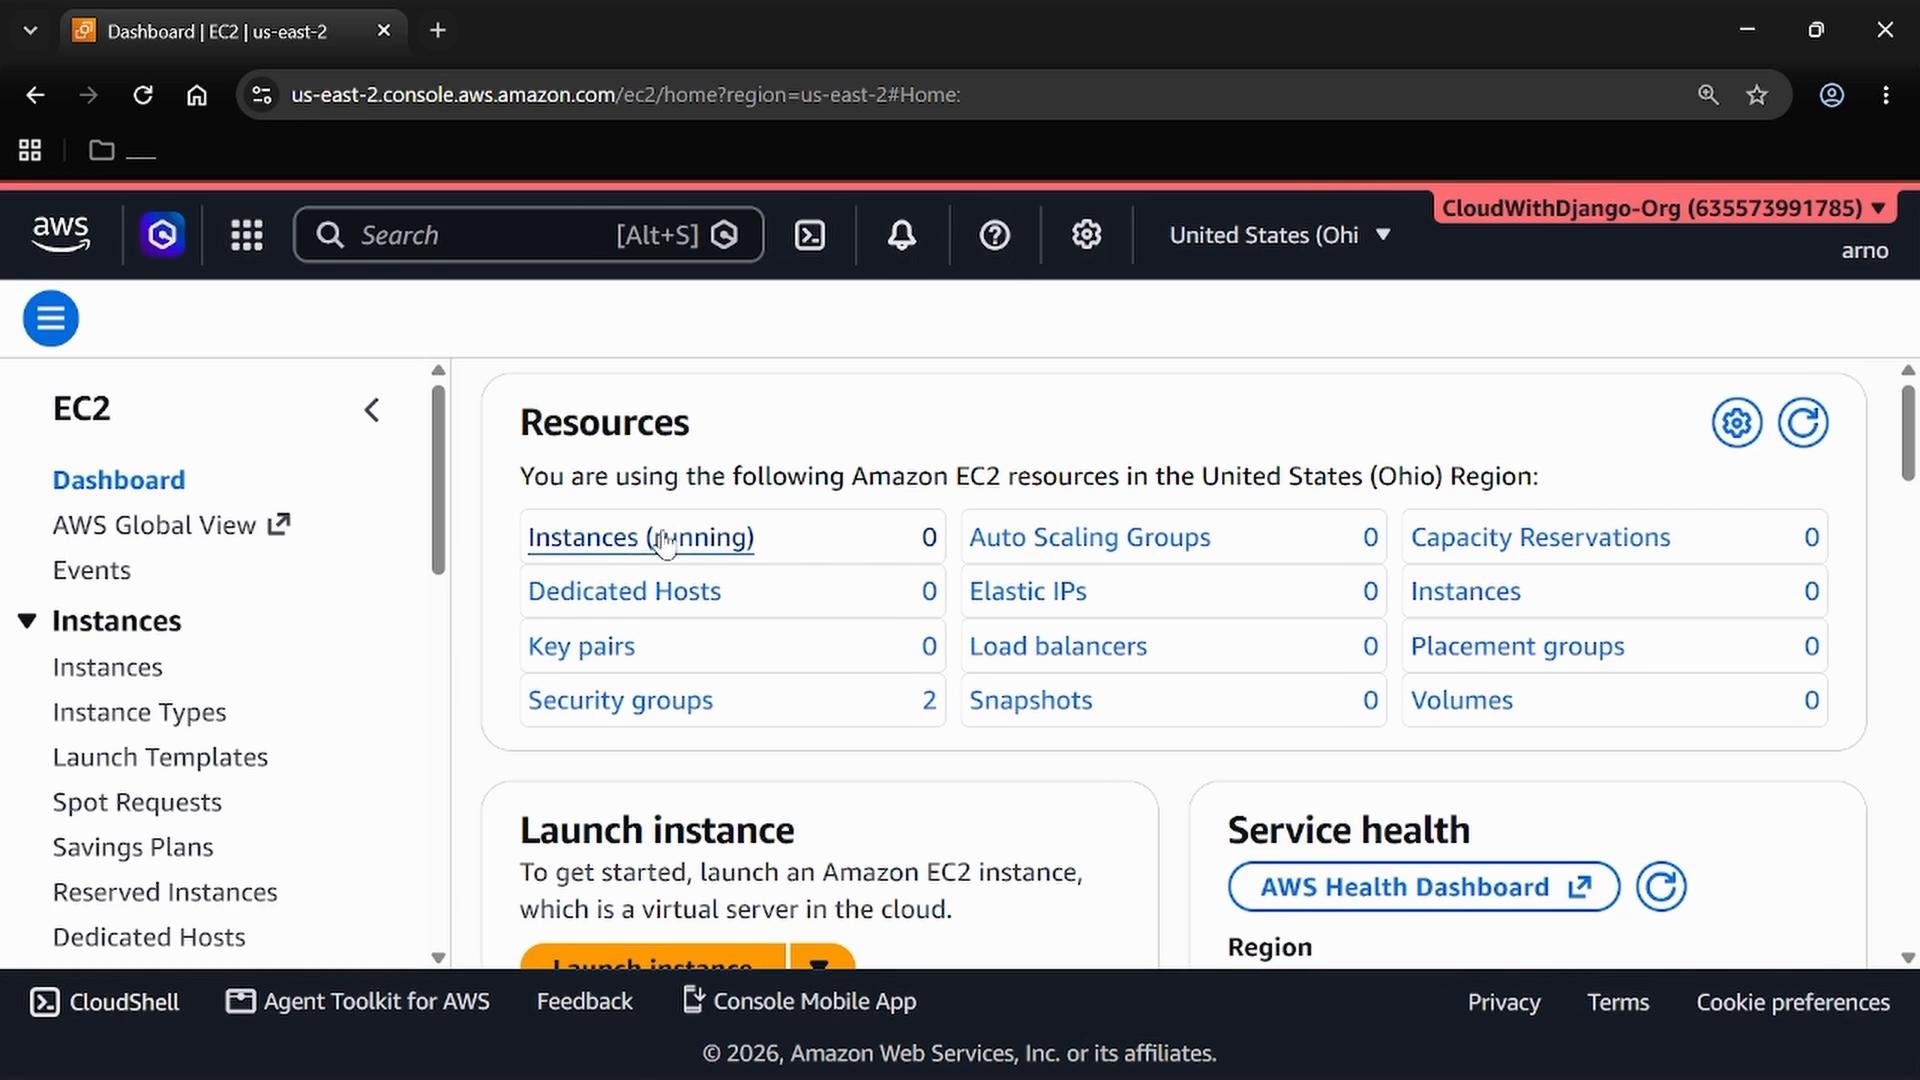Toggle the blue hamburger navigation menu
This screenshot has width=1920, height=1080.
tap(51, 319)
